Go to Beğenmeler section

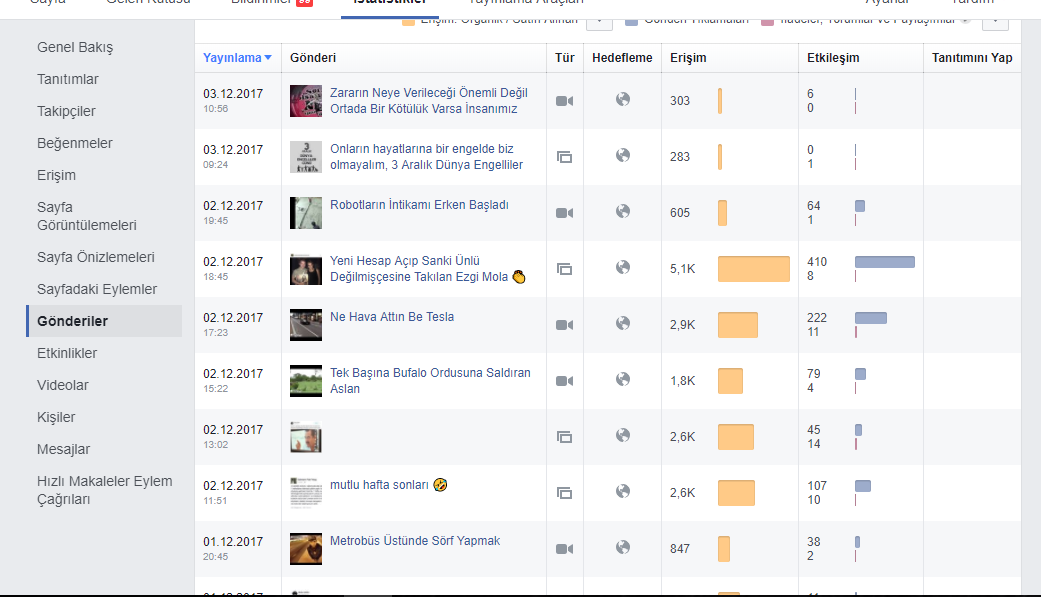[75, 143]
